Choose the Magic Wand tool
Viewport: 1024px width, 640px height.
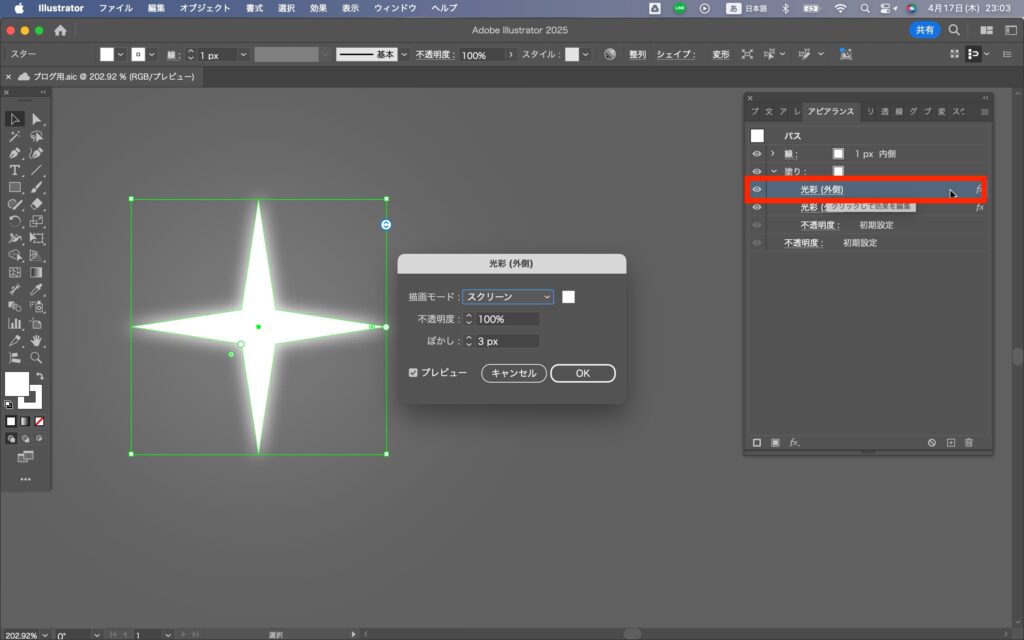(14, 136)
